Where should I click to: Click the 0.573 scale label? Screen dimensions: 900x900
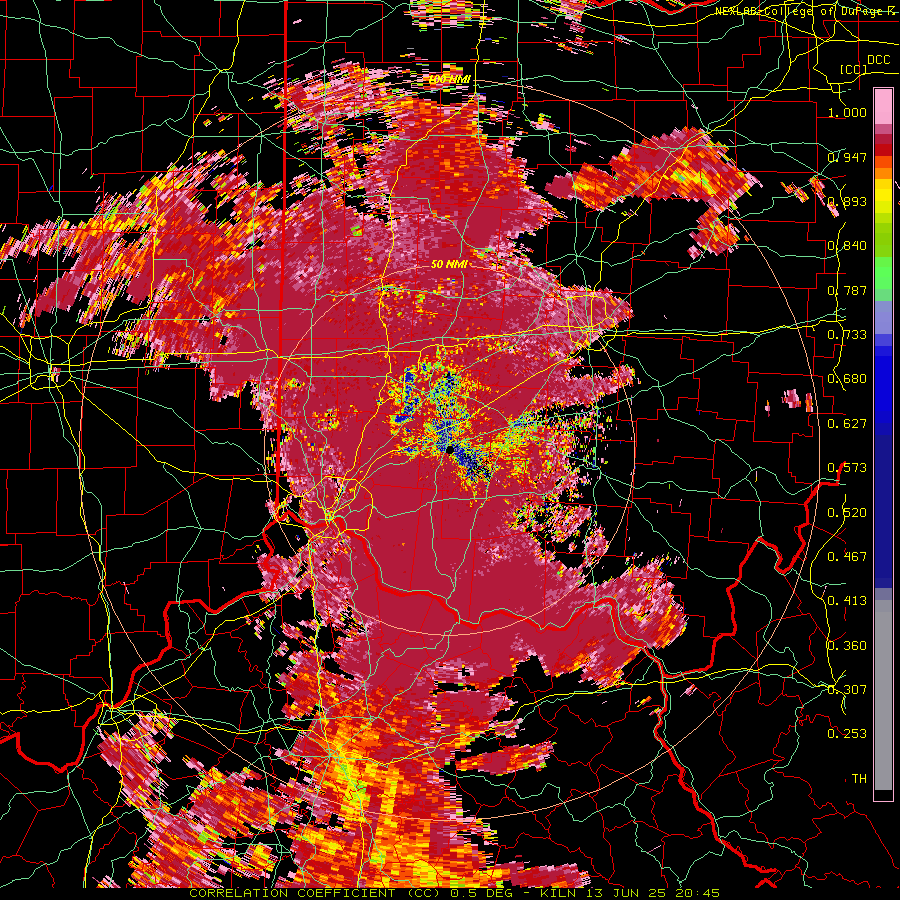click(x=847, y=468)
